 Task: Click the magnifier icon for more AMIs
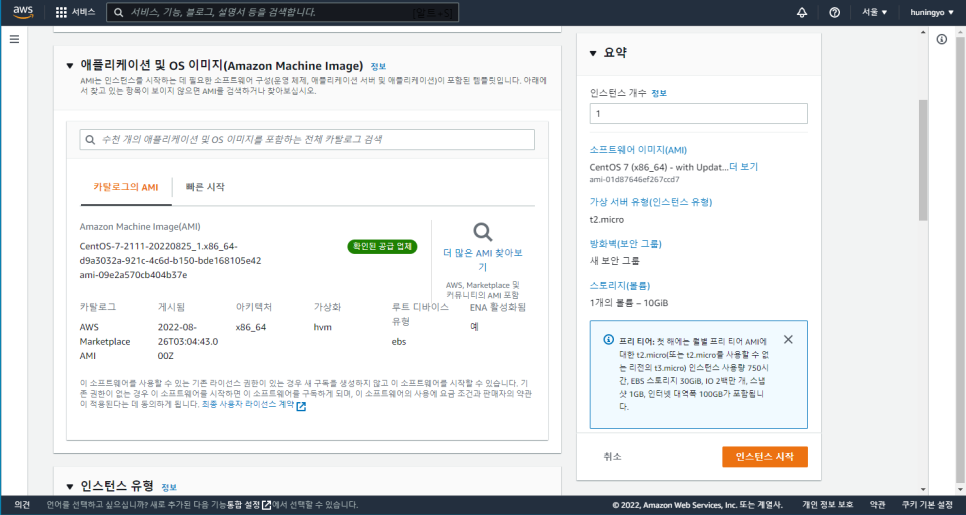click(482, 232)
